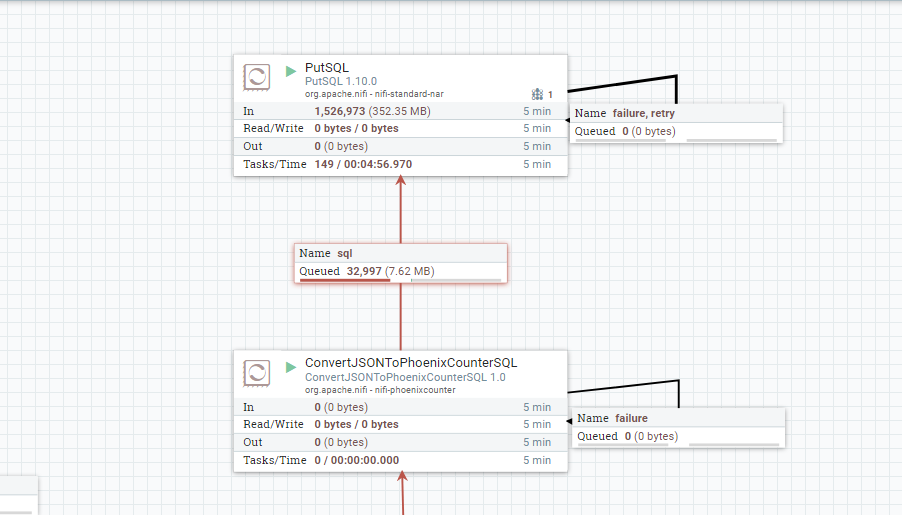The height and width of the screenshot is (515, 902).
Task: Select the failure, retry connection box
Action: 676,123
